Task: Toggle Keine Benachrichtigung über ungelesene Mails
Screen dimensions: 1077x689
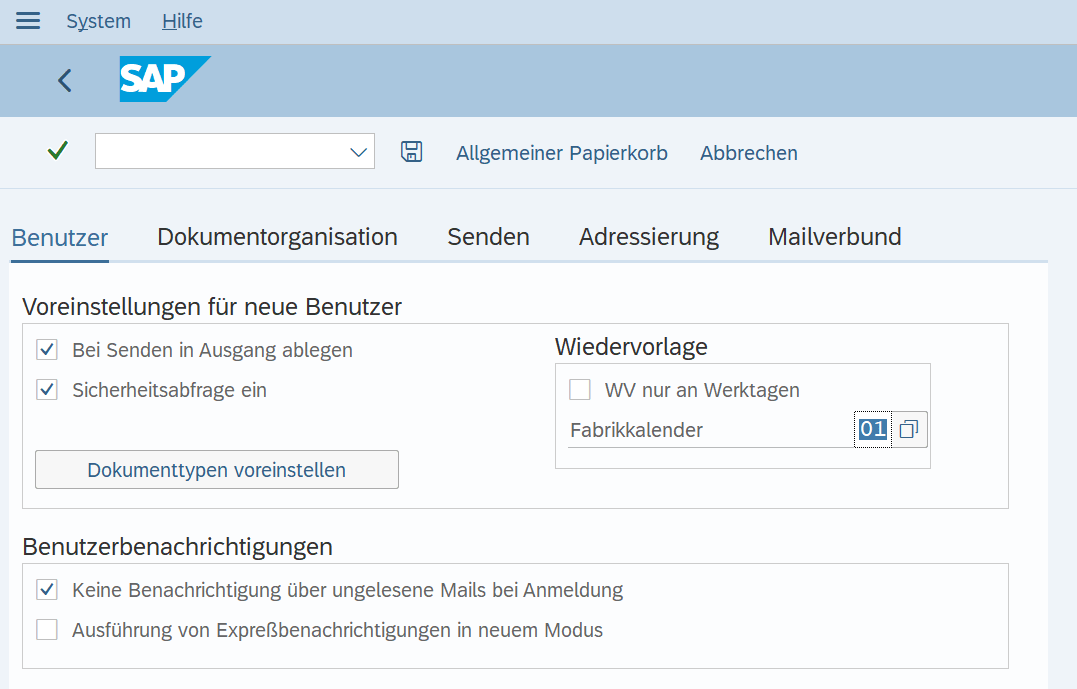Action: (47, 589)
